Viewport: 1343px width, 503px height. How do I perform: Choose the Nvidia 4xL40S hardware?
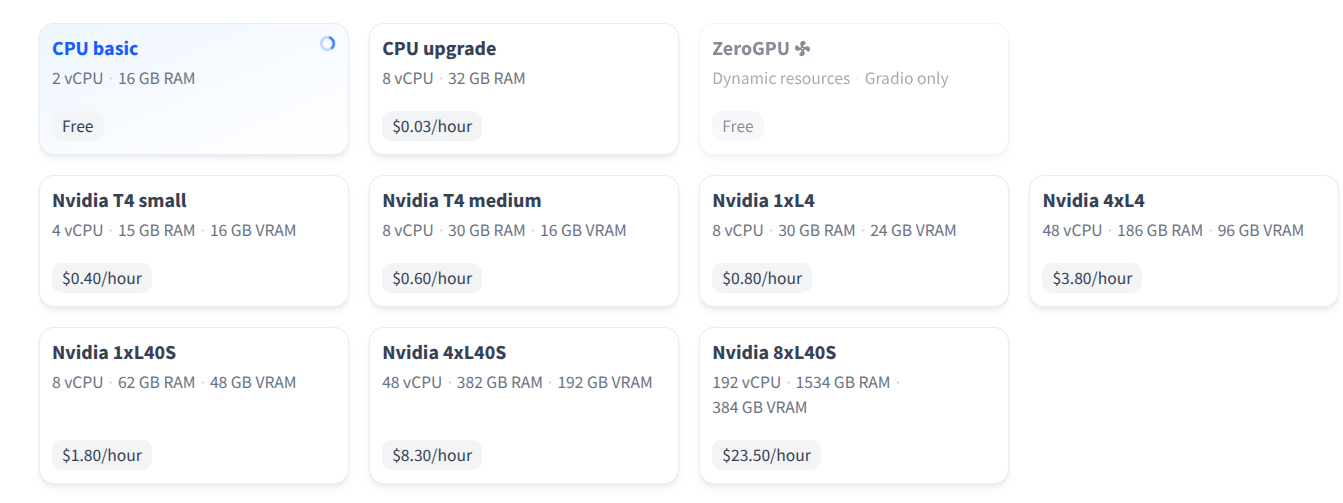tap(524, 406)
